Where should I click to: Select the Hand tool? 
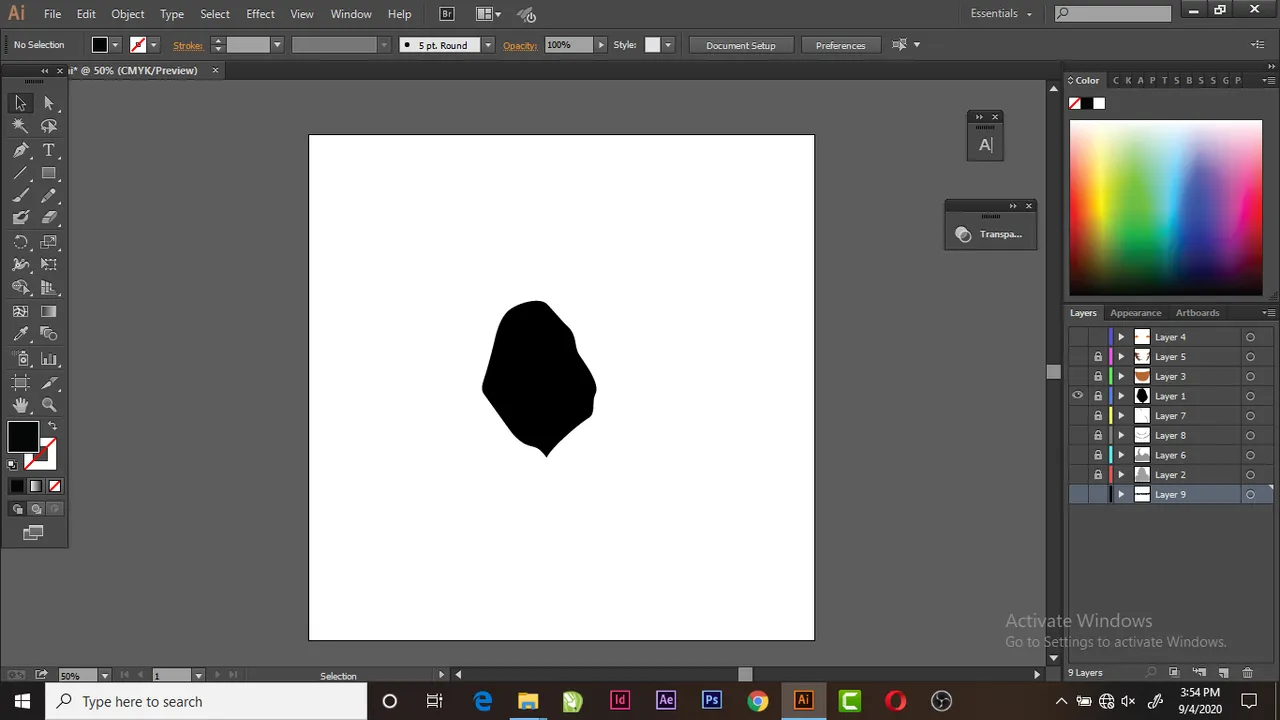click(x=20, y=405)
